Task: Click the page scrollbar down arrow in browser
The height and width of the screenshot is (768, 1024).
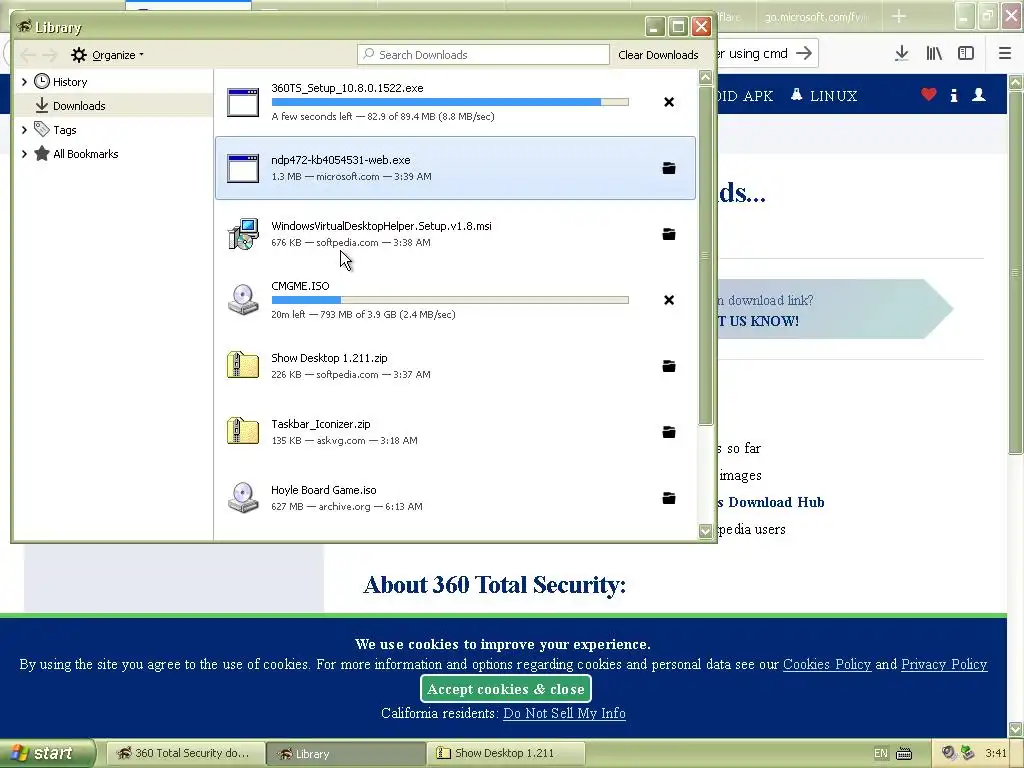Action: (1016, 728)
